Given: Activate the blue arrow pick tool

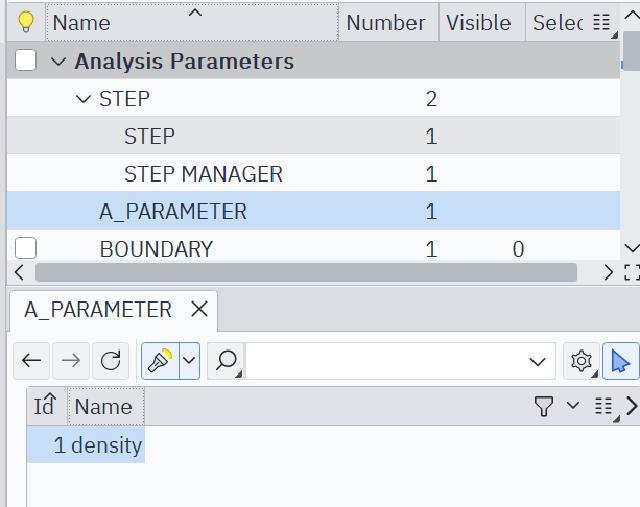Looking at the screenshot, I should tap(620, 361).
